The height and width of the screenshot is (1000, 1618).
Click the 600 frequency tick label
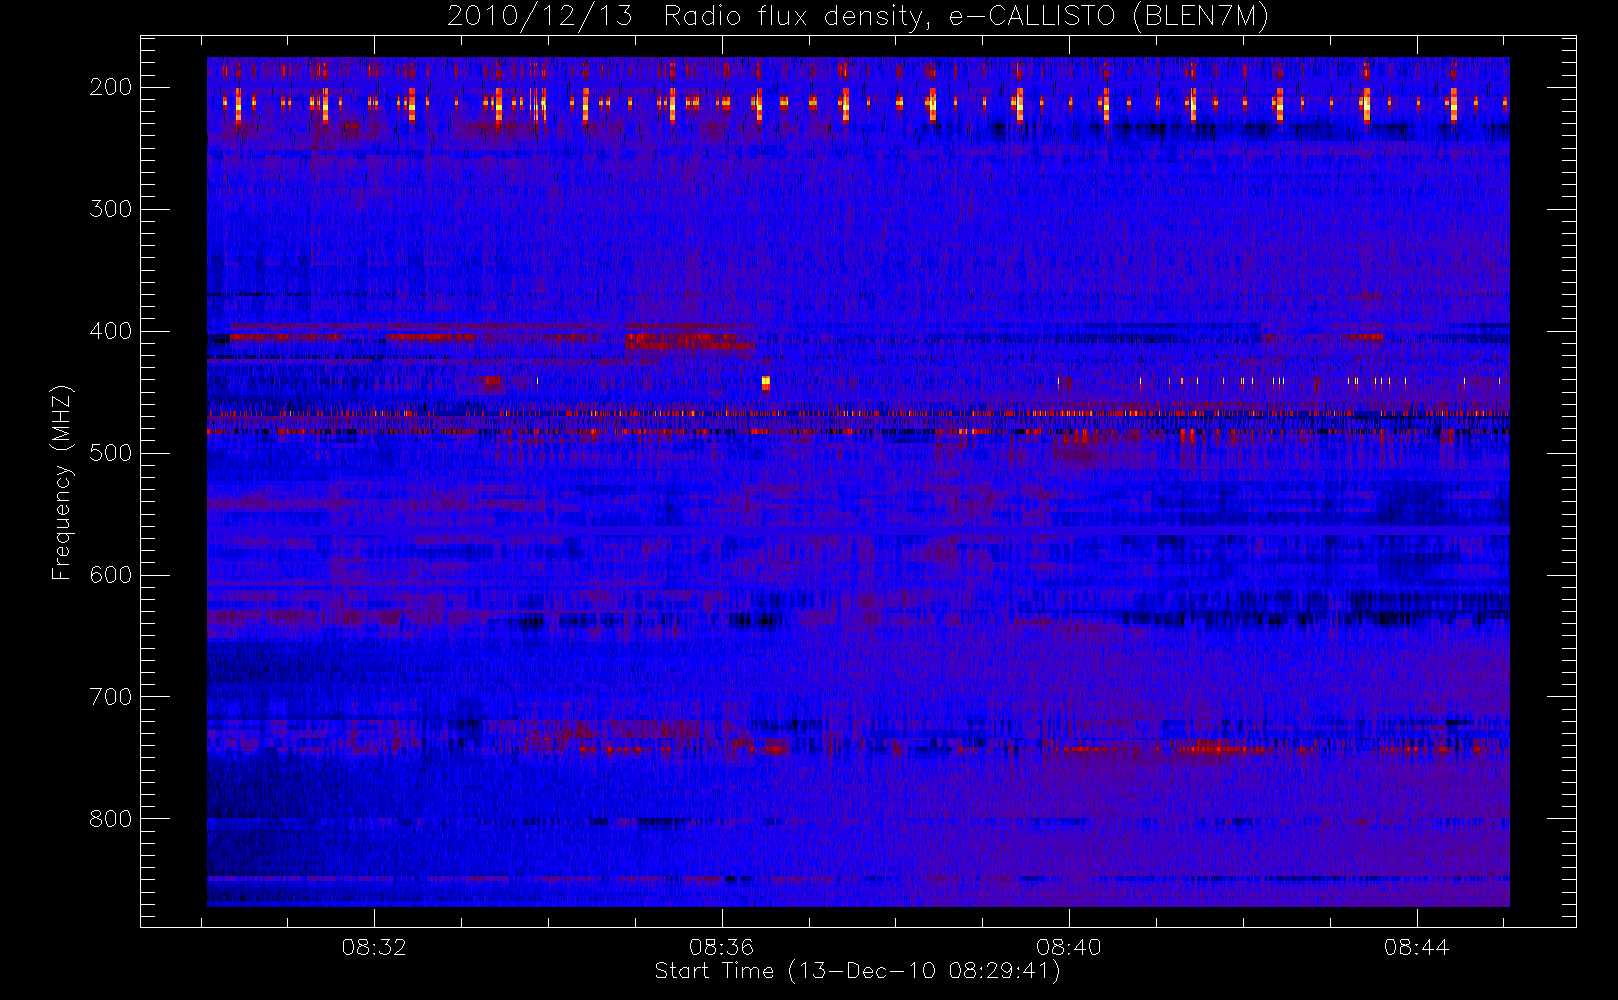(111, 575)
